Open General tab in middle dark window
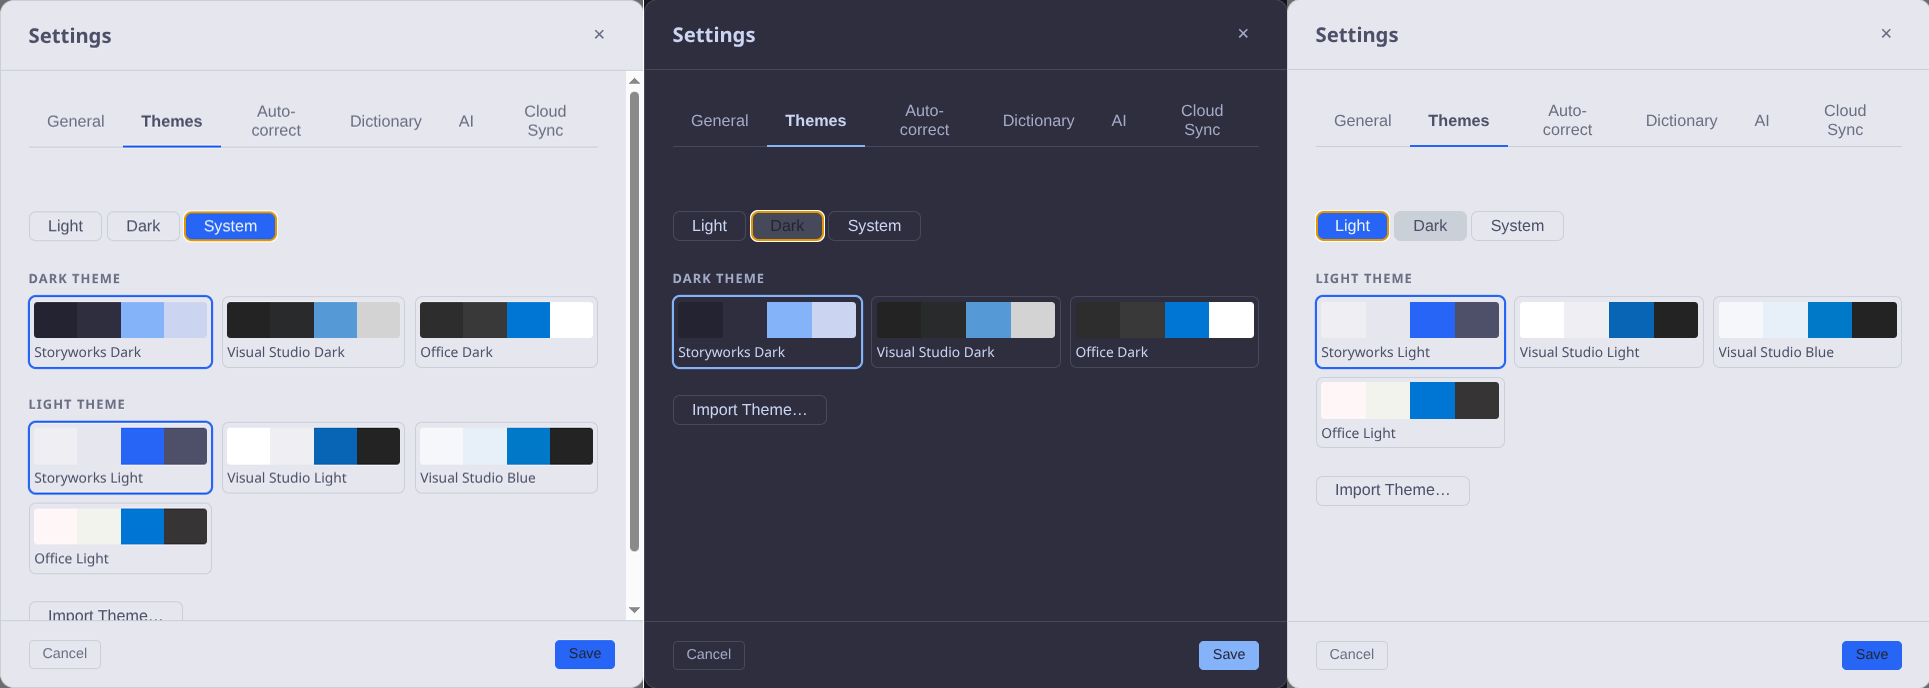 pyautogui.click(x=720, y=120)
